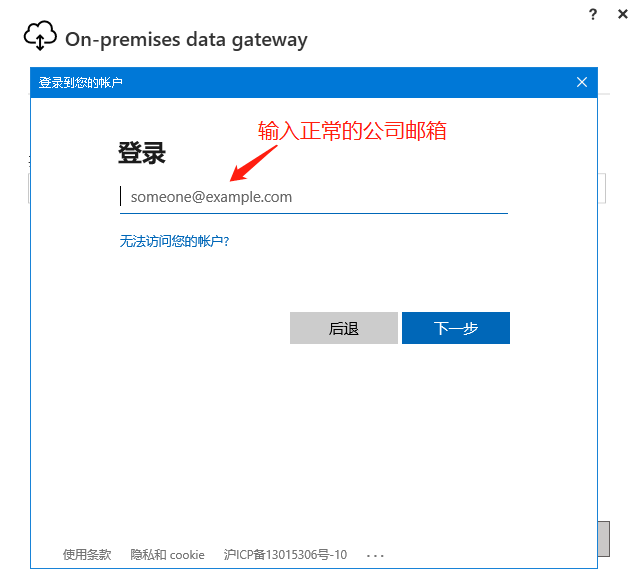Click the 下一步 next button
633x586 pixels.
tap(456, 328)
